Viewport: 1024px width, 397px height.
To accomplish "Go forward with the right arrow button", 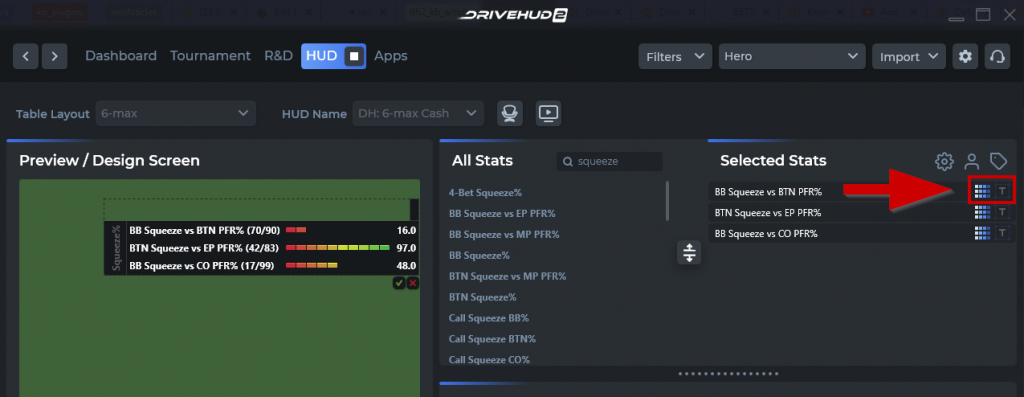I will [55, 57].
